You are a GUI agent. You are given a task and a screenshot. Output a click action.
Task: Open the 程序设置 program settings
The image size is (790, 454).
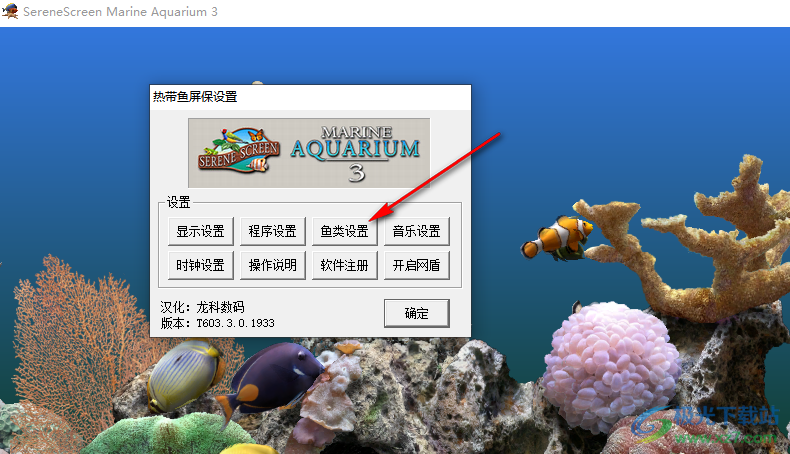pos(273,231)
